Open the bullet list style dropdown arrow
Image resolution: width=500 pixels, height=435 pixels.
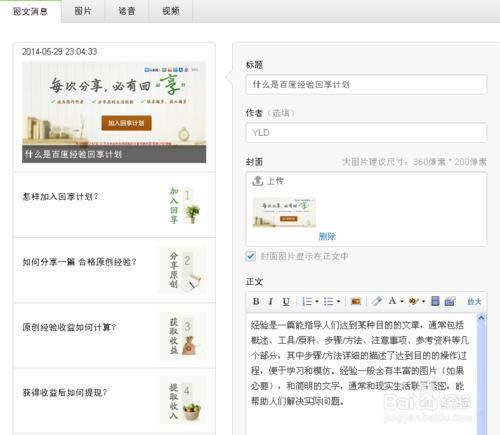point(338,301)
